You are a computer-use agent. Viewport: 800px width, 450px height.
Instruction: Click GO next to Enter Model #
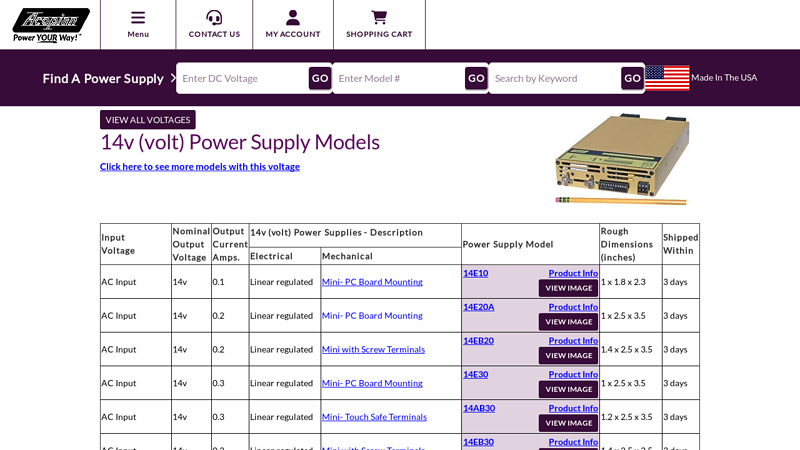(476, 78)
